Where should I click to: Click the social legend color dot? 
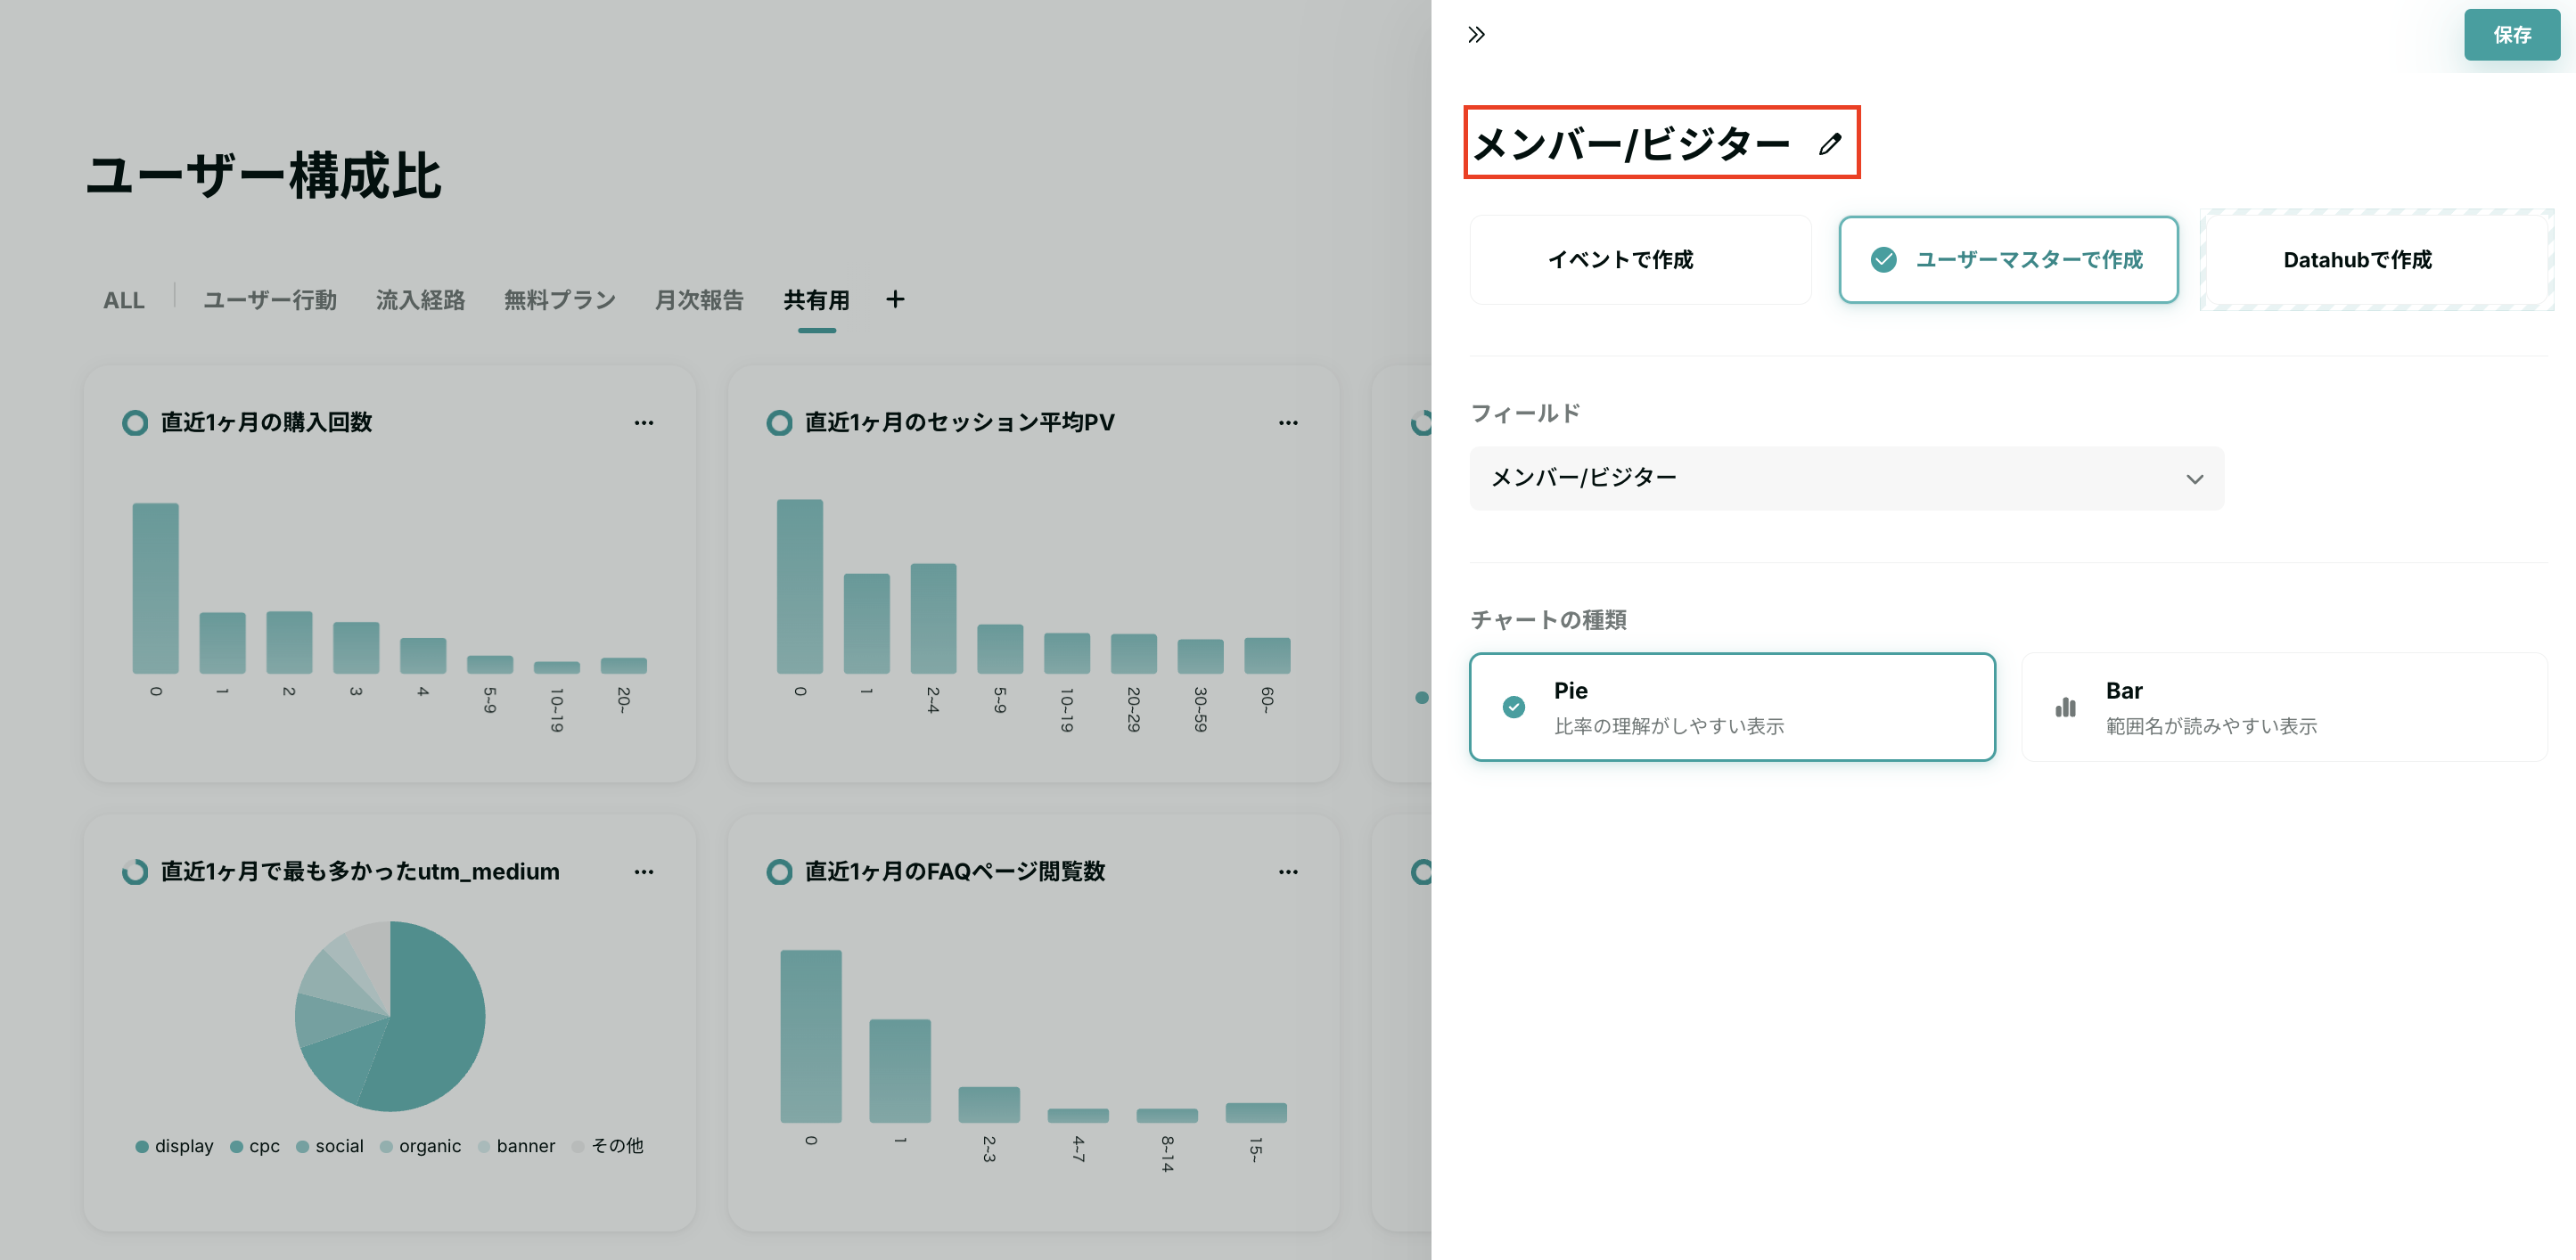click(302, 1146)
